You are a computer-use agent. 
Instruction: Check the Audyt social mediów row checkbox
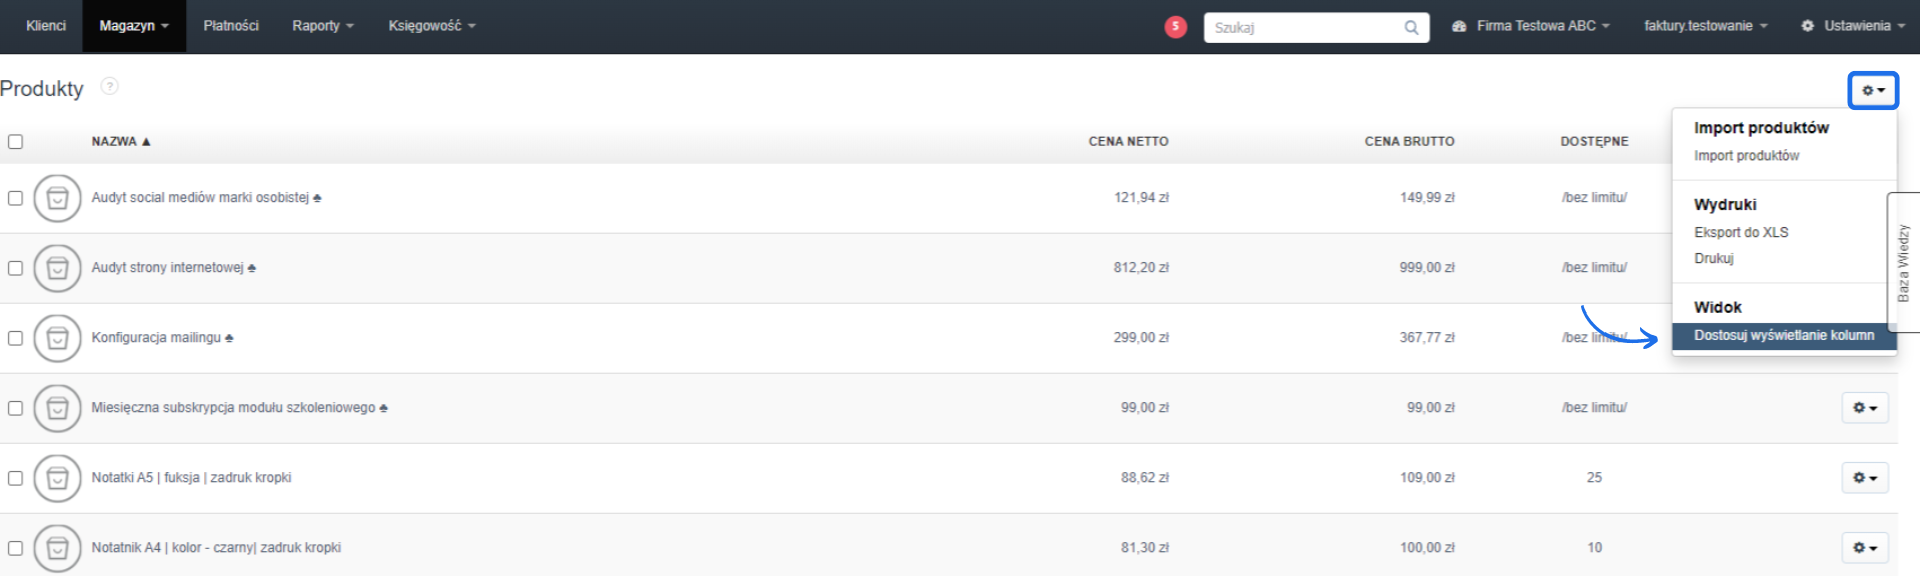[15, 198]
